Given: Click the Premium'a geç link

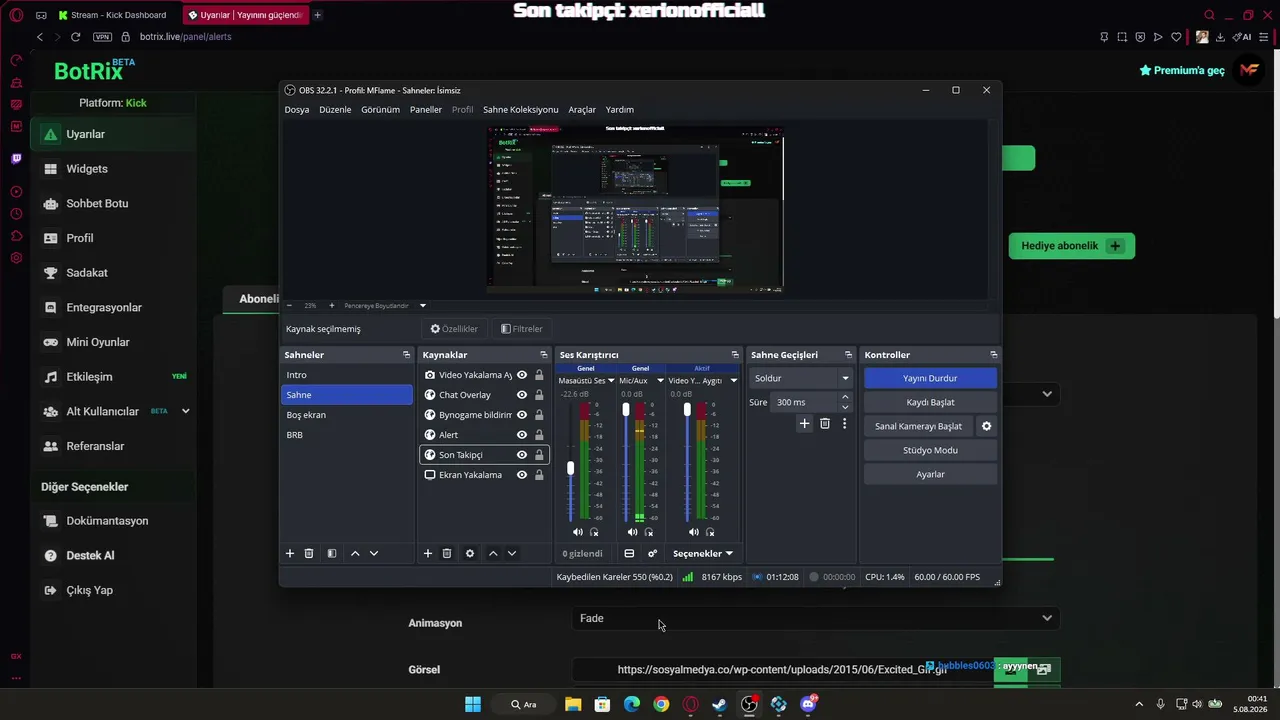Looking at the screenshot, I should pos(1182,71).
